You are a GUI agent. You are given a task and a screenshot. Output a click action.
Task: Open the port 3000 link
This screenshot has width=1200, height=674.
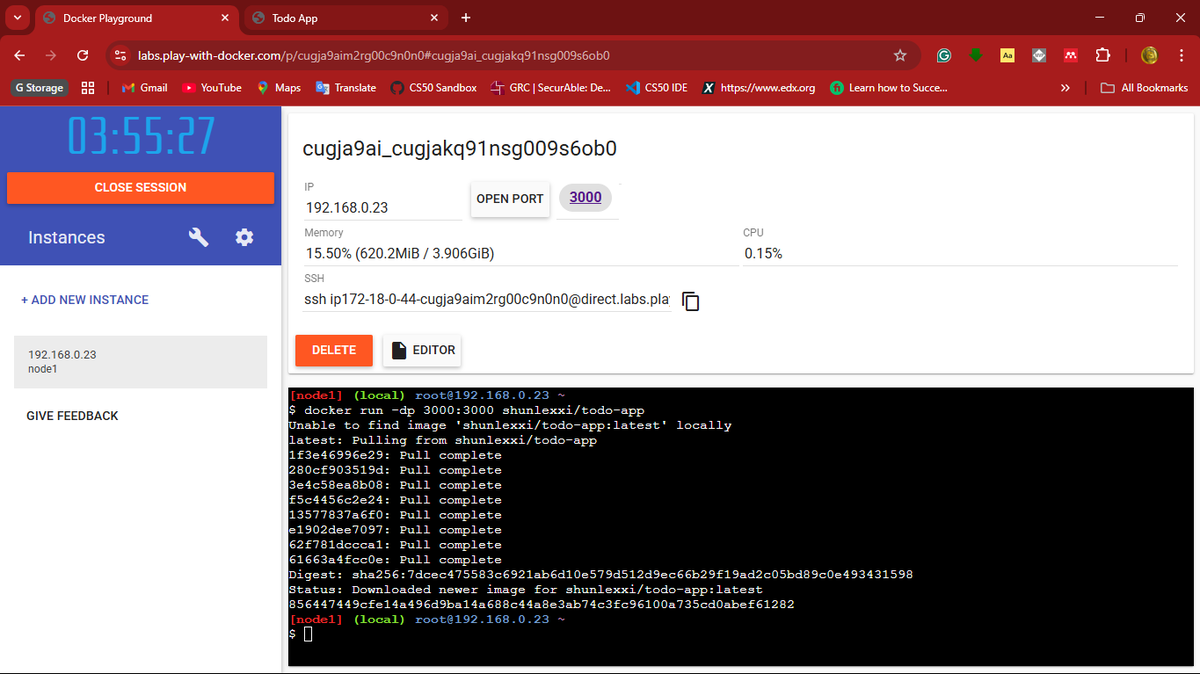click(585, 198)
